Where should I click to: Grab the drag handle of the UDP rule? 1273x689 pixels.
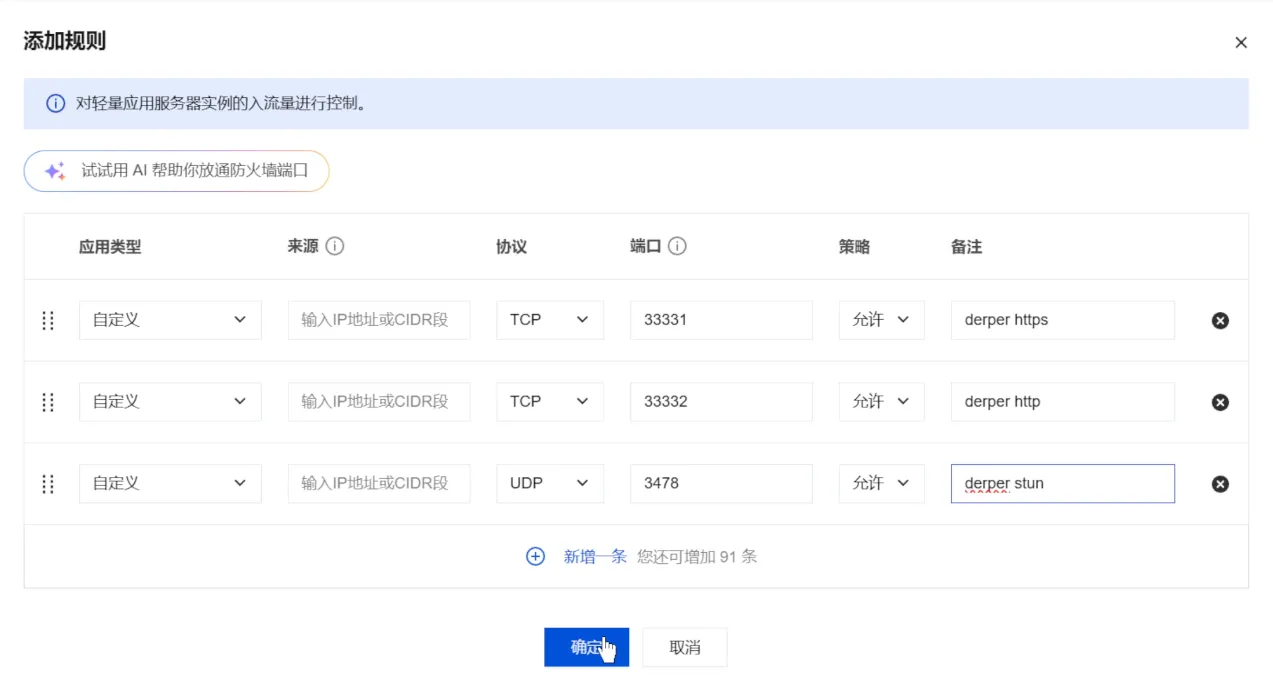[x=47, y=484]
